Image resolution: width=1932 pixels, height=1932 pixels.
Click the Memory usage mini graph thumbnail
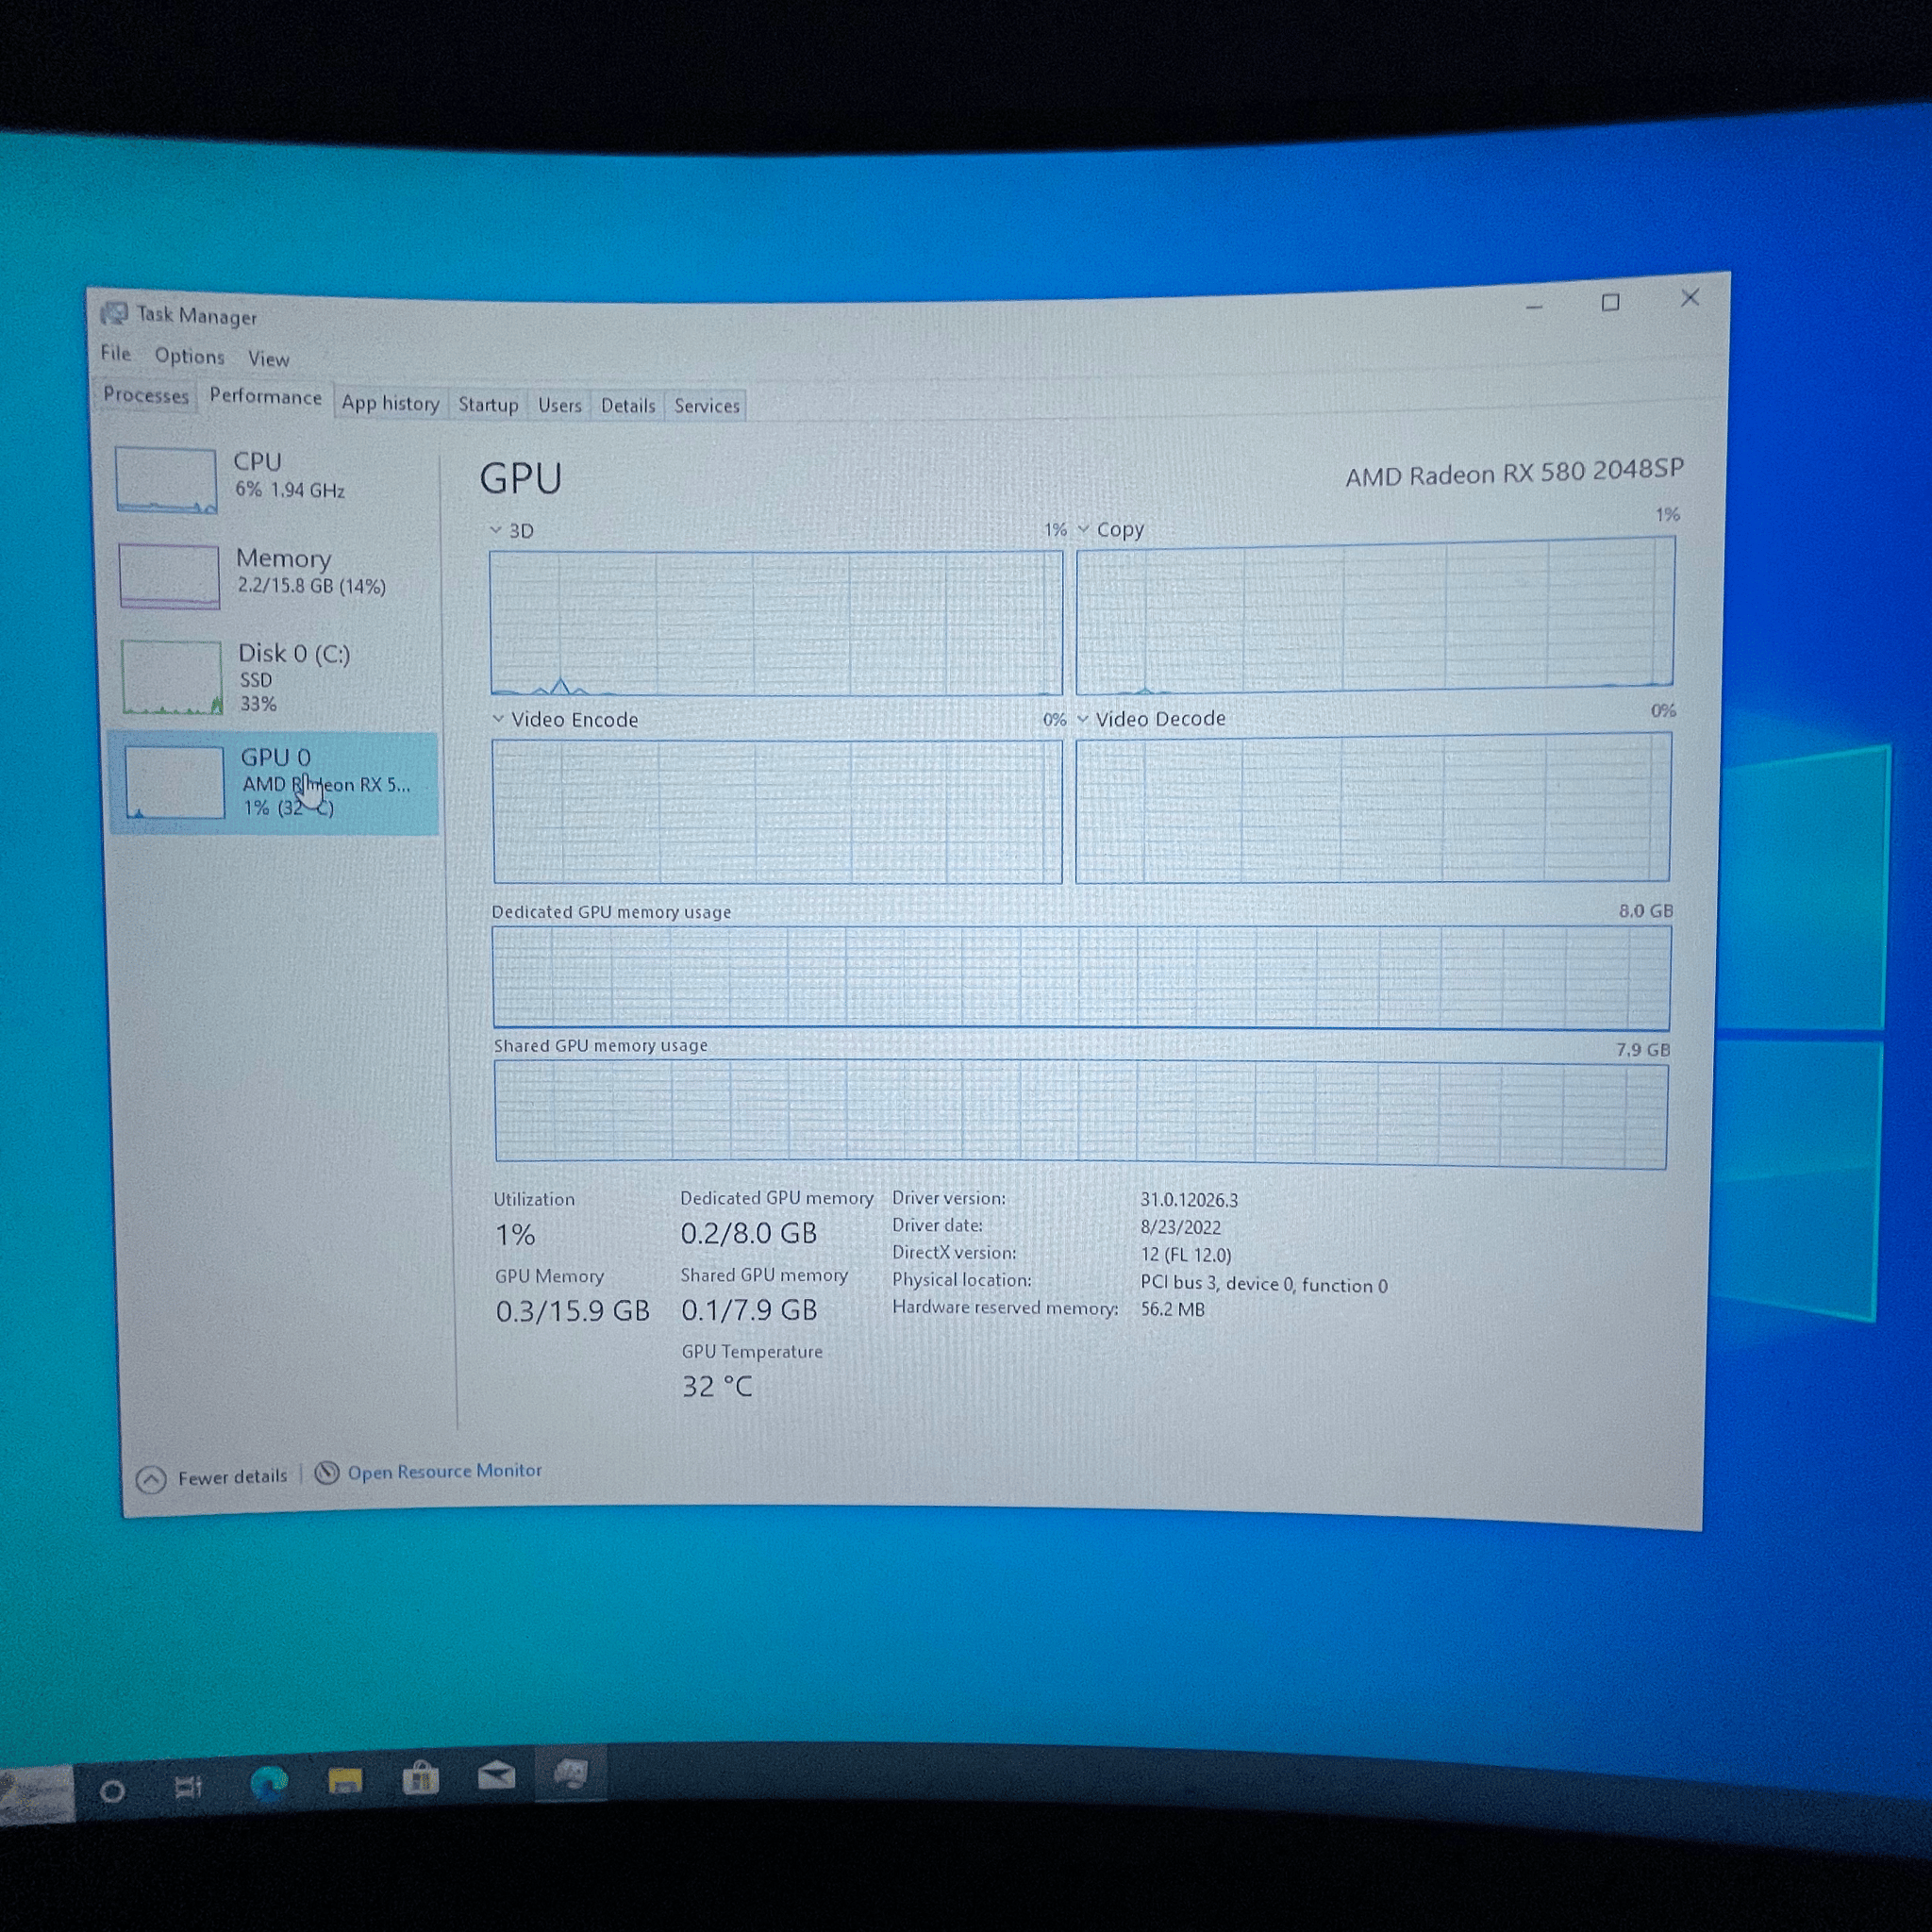click(x=168, y=576)
